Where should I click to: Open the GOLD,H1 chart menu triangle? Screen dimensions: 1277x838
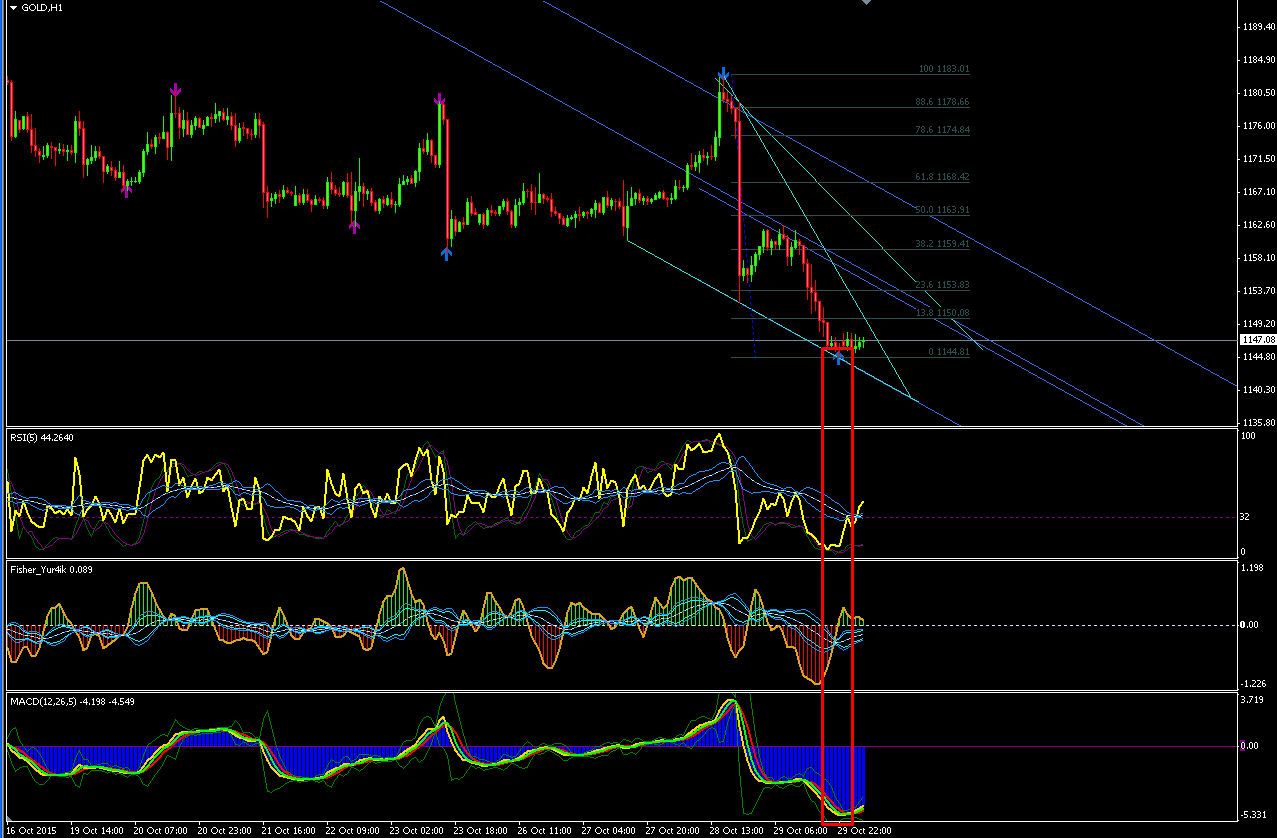coord(12,6)
